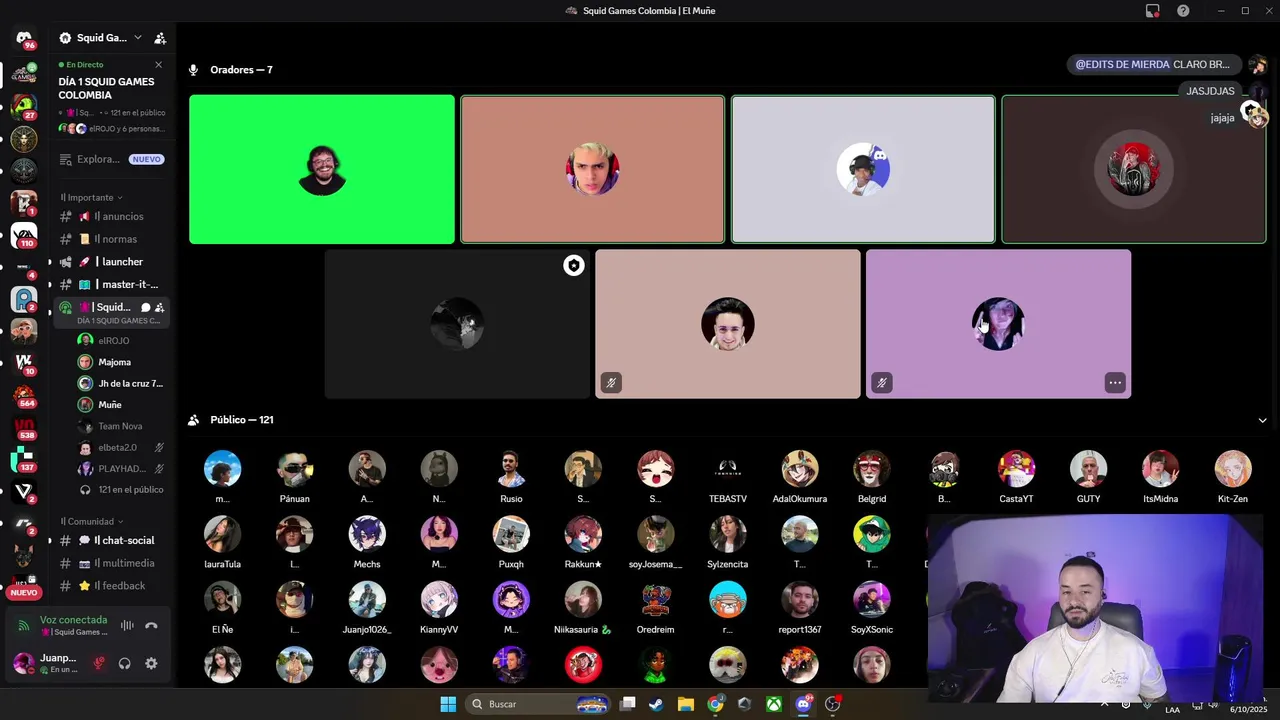Open audience member Mechs avatar
This screenshot has width=1280, height=720.
[x=367, y=535]
